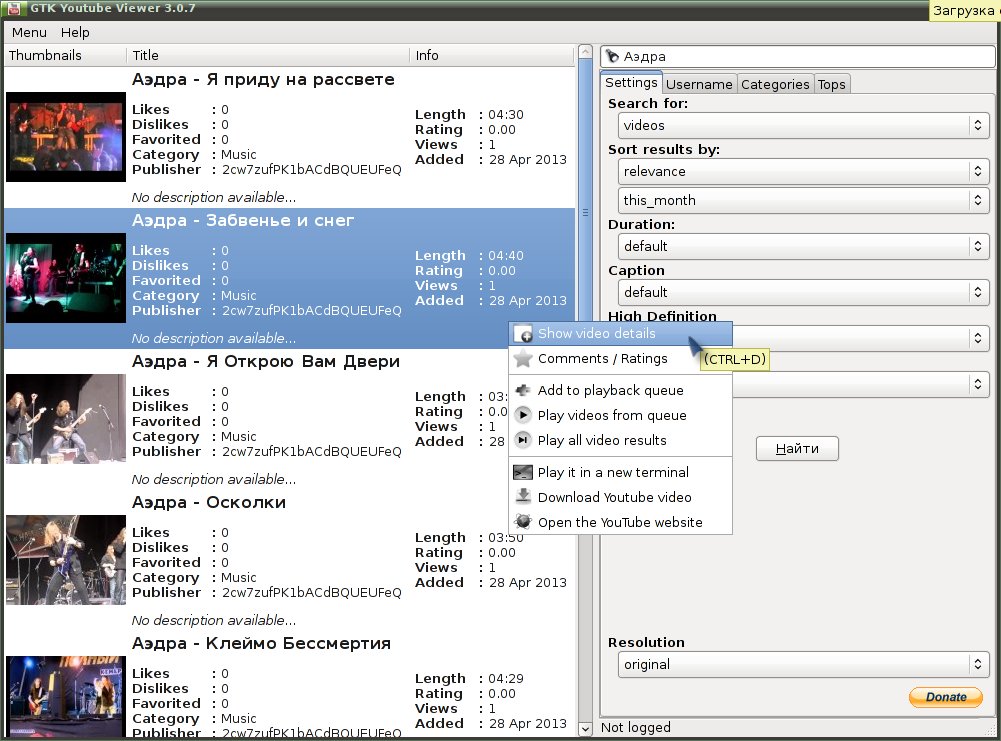The width and height of the screenshot is (1001, 741).
Task: Click the terminal icon for Play it in a new terminal
Action: coord(523,472)
